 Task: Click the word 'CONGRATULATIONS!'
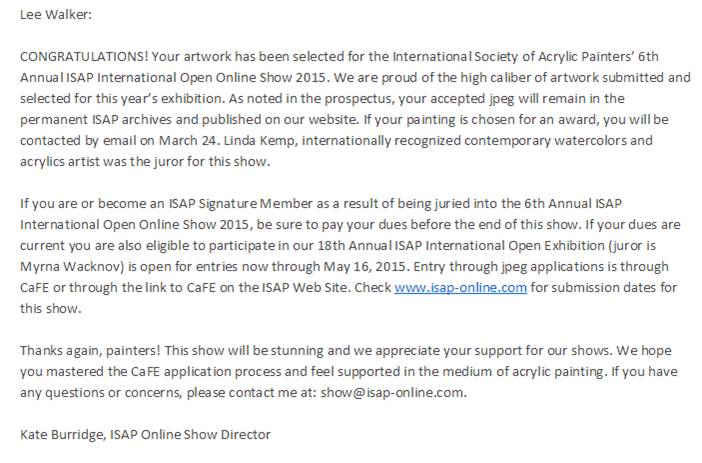click(84, 56)
